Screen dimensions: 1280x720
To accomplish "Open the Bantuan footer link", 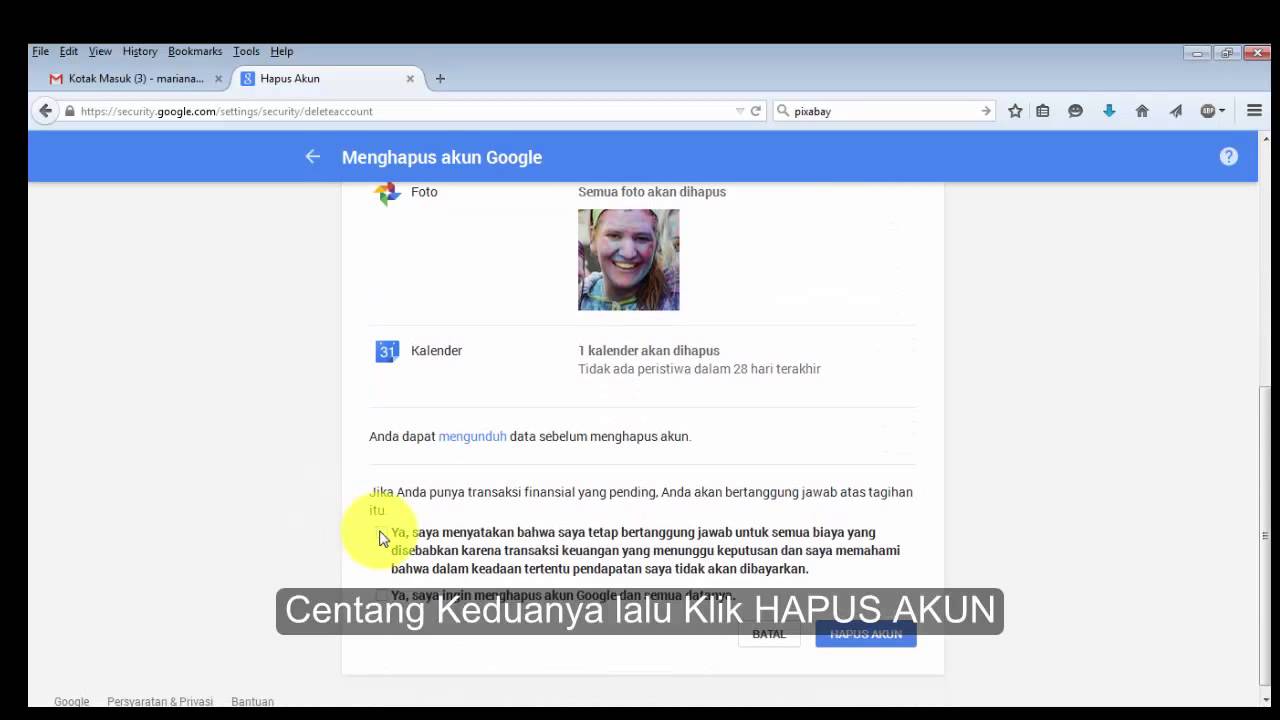I will [252, 702].
